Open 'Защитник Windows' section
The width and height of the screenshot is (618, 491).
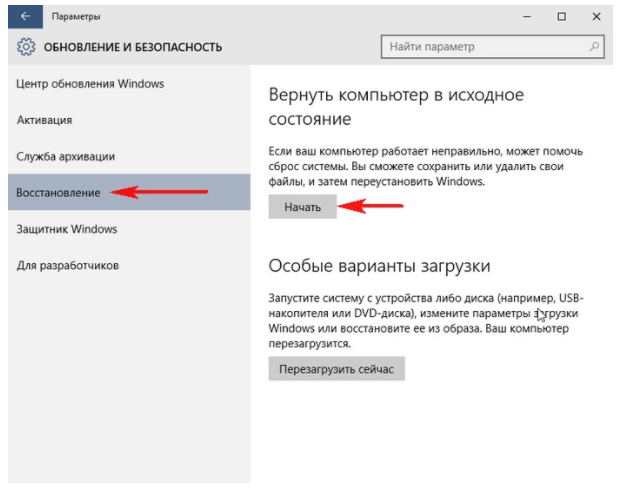(x=129, y=229)
